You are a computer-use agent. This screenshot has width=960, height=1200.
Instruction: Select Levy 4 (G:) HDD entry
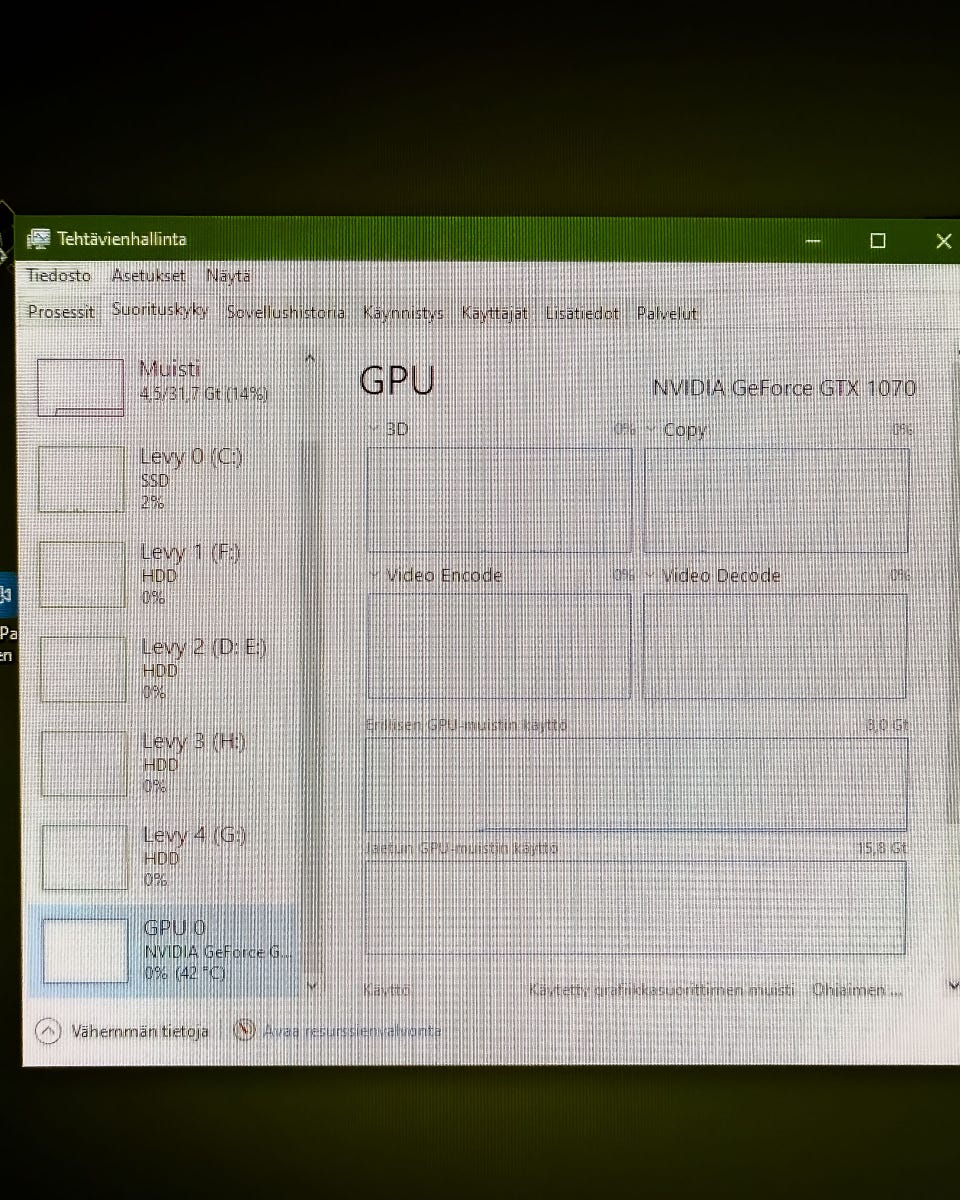click(165, 857)
